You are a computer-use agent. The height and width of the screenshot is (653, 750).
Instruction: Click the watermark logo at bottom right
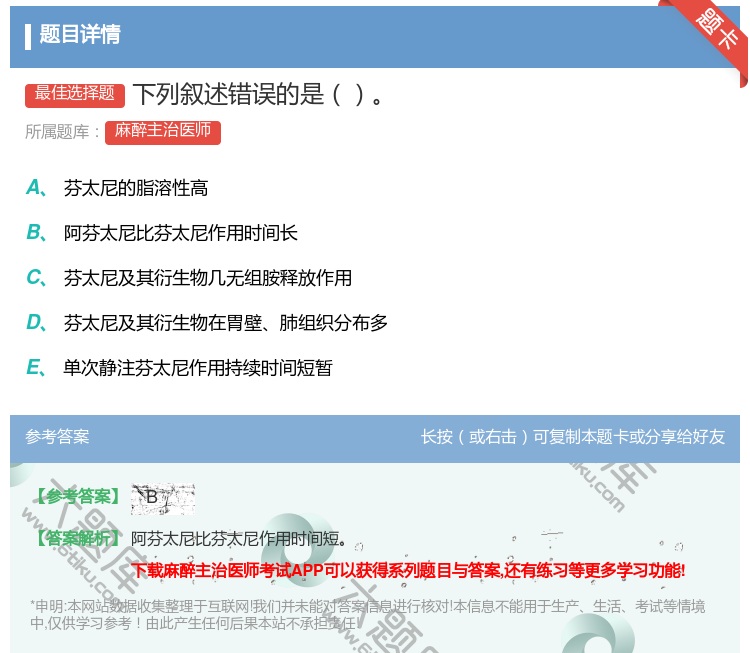(600, 632)
